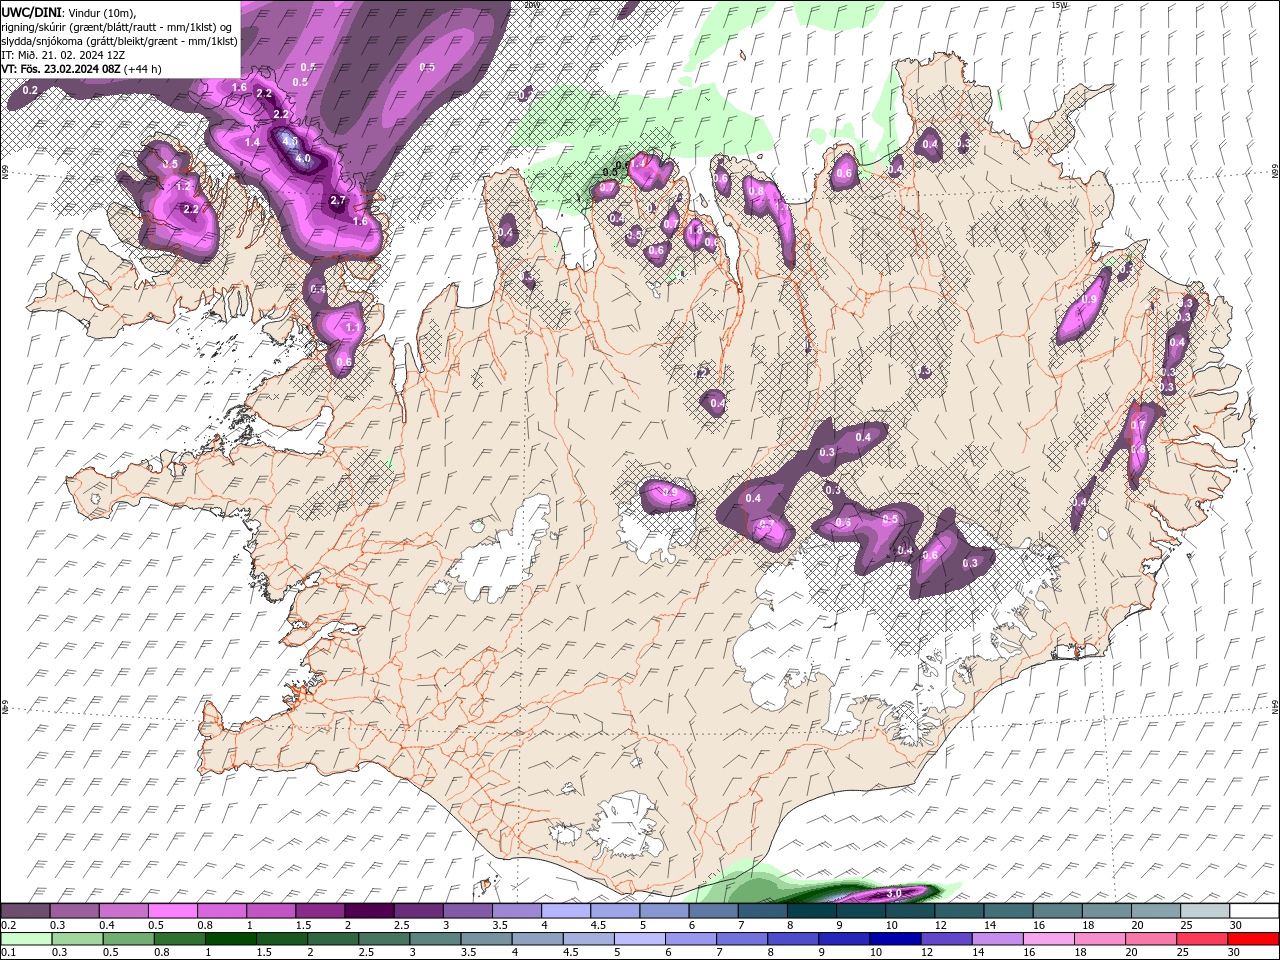Screen dimensions: 1280x960
Task: Click the initial time "IT: Mið. 21. 02. 2024 12Z"
Action: coord(62,55)
